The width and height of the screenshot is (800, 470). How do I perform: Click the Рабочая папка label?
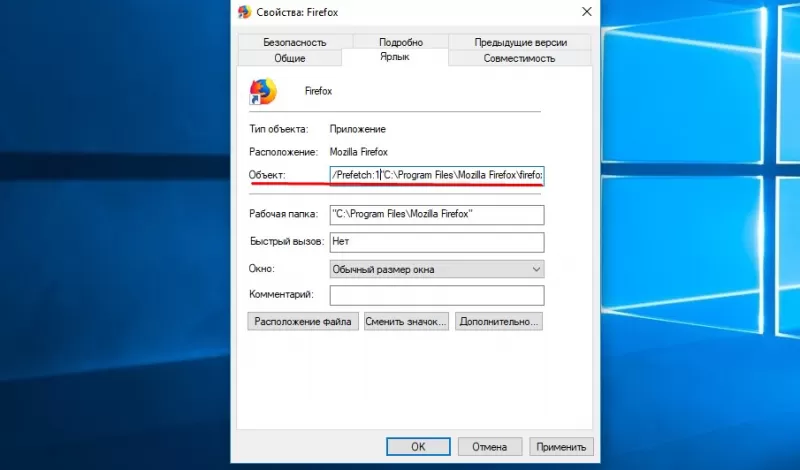click(x=283, y=214)
